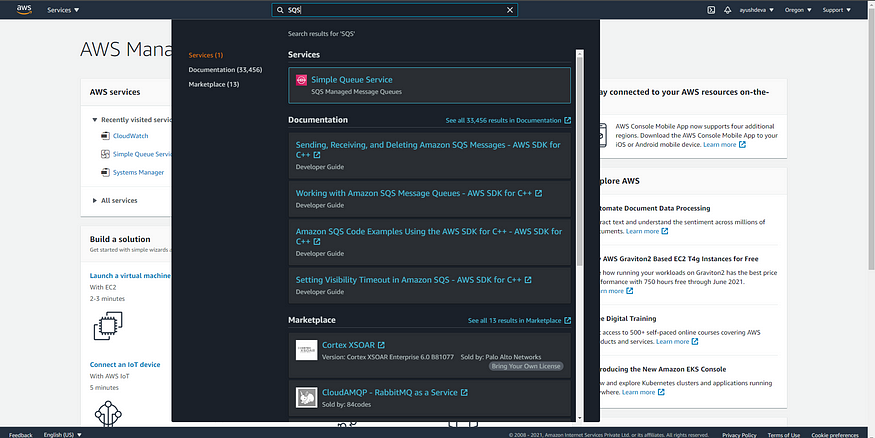
Task: Open the notifications bell
Action: (728, 10)
